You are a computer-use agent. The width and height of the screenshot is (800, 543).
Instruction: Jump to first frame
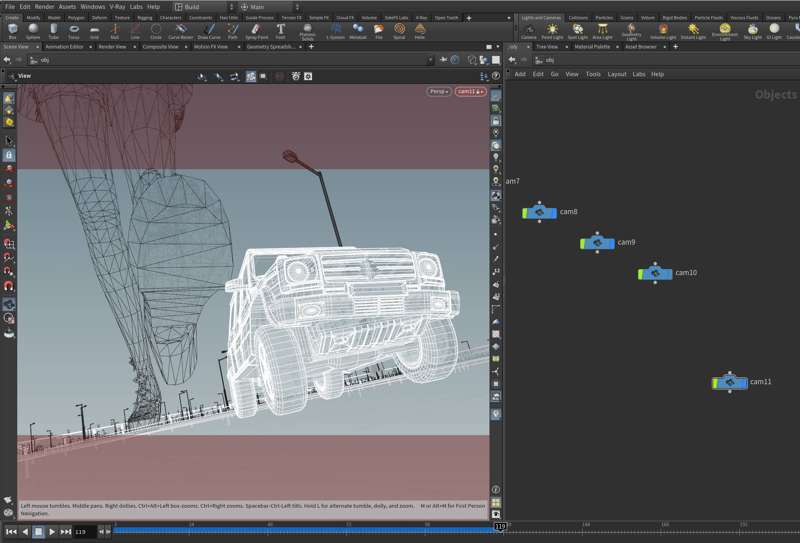[11, 532]
